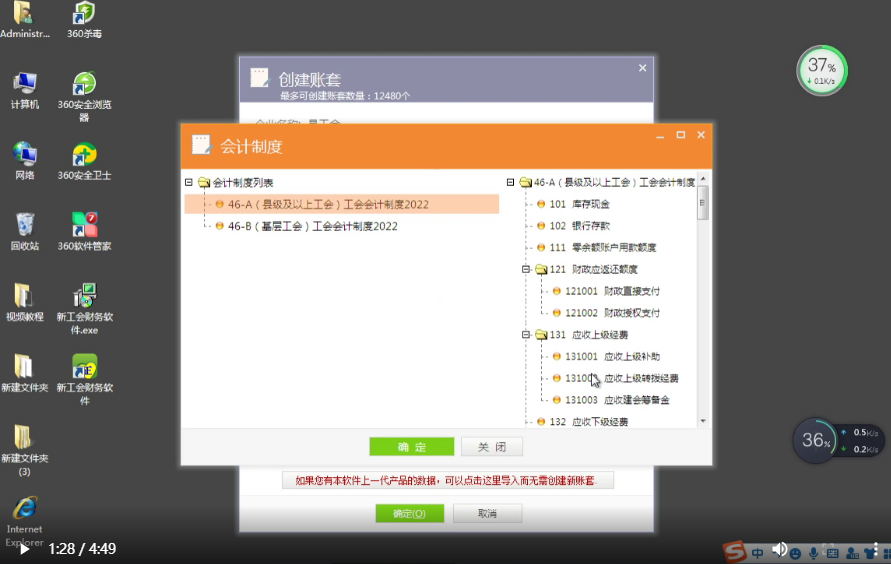
Task: Select account 101 库存现金
Action: [579, 204]
